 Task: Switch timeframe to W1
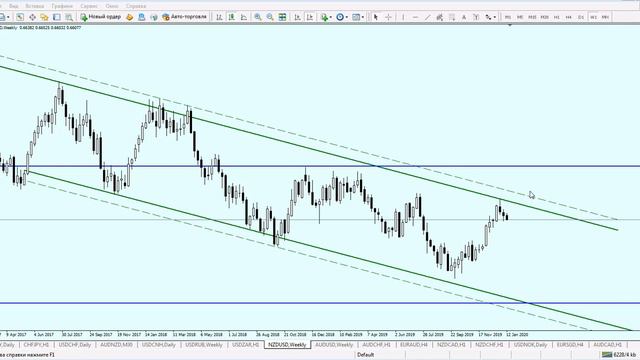pyautogui.click(x=593, y=17)
